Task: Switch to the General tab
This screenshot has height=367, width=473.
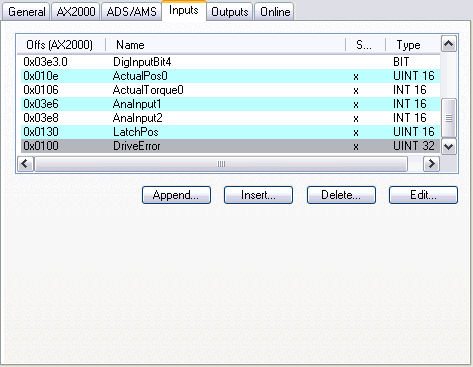Action: point(26,12)
